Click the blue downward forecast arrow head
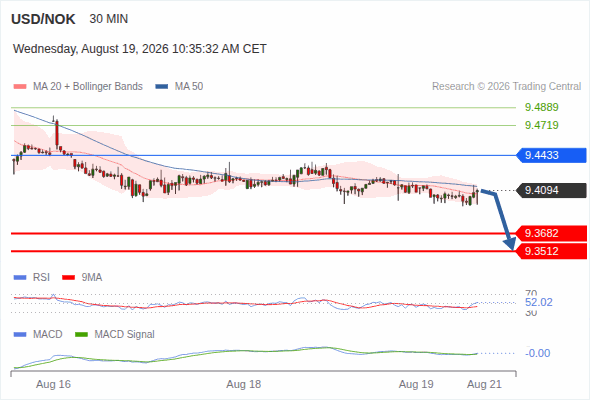This screenshot has width=590, height=400. click(x=510, y=244)
